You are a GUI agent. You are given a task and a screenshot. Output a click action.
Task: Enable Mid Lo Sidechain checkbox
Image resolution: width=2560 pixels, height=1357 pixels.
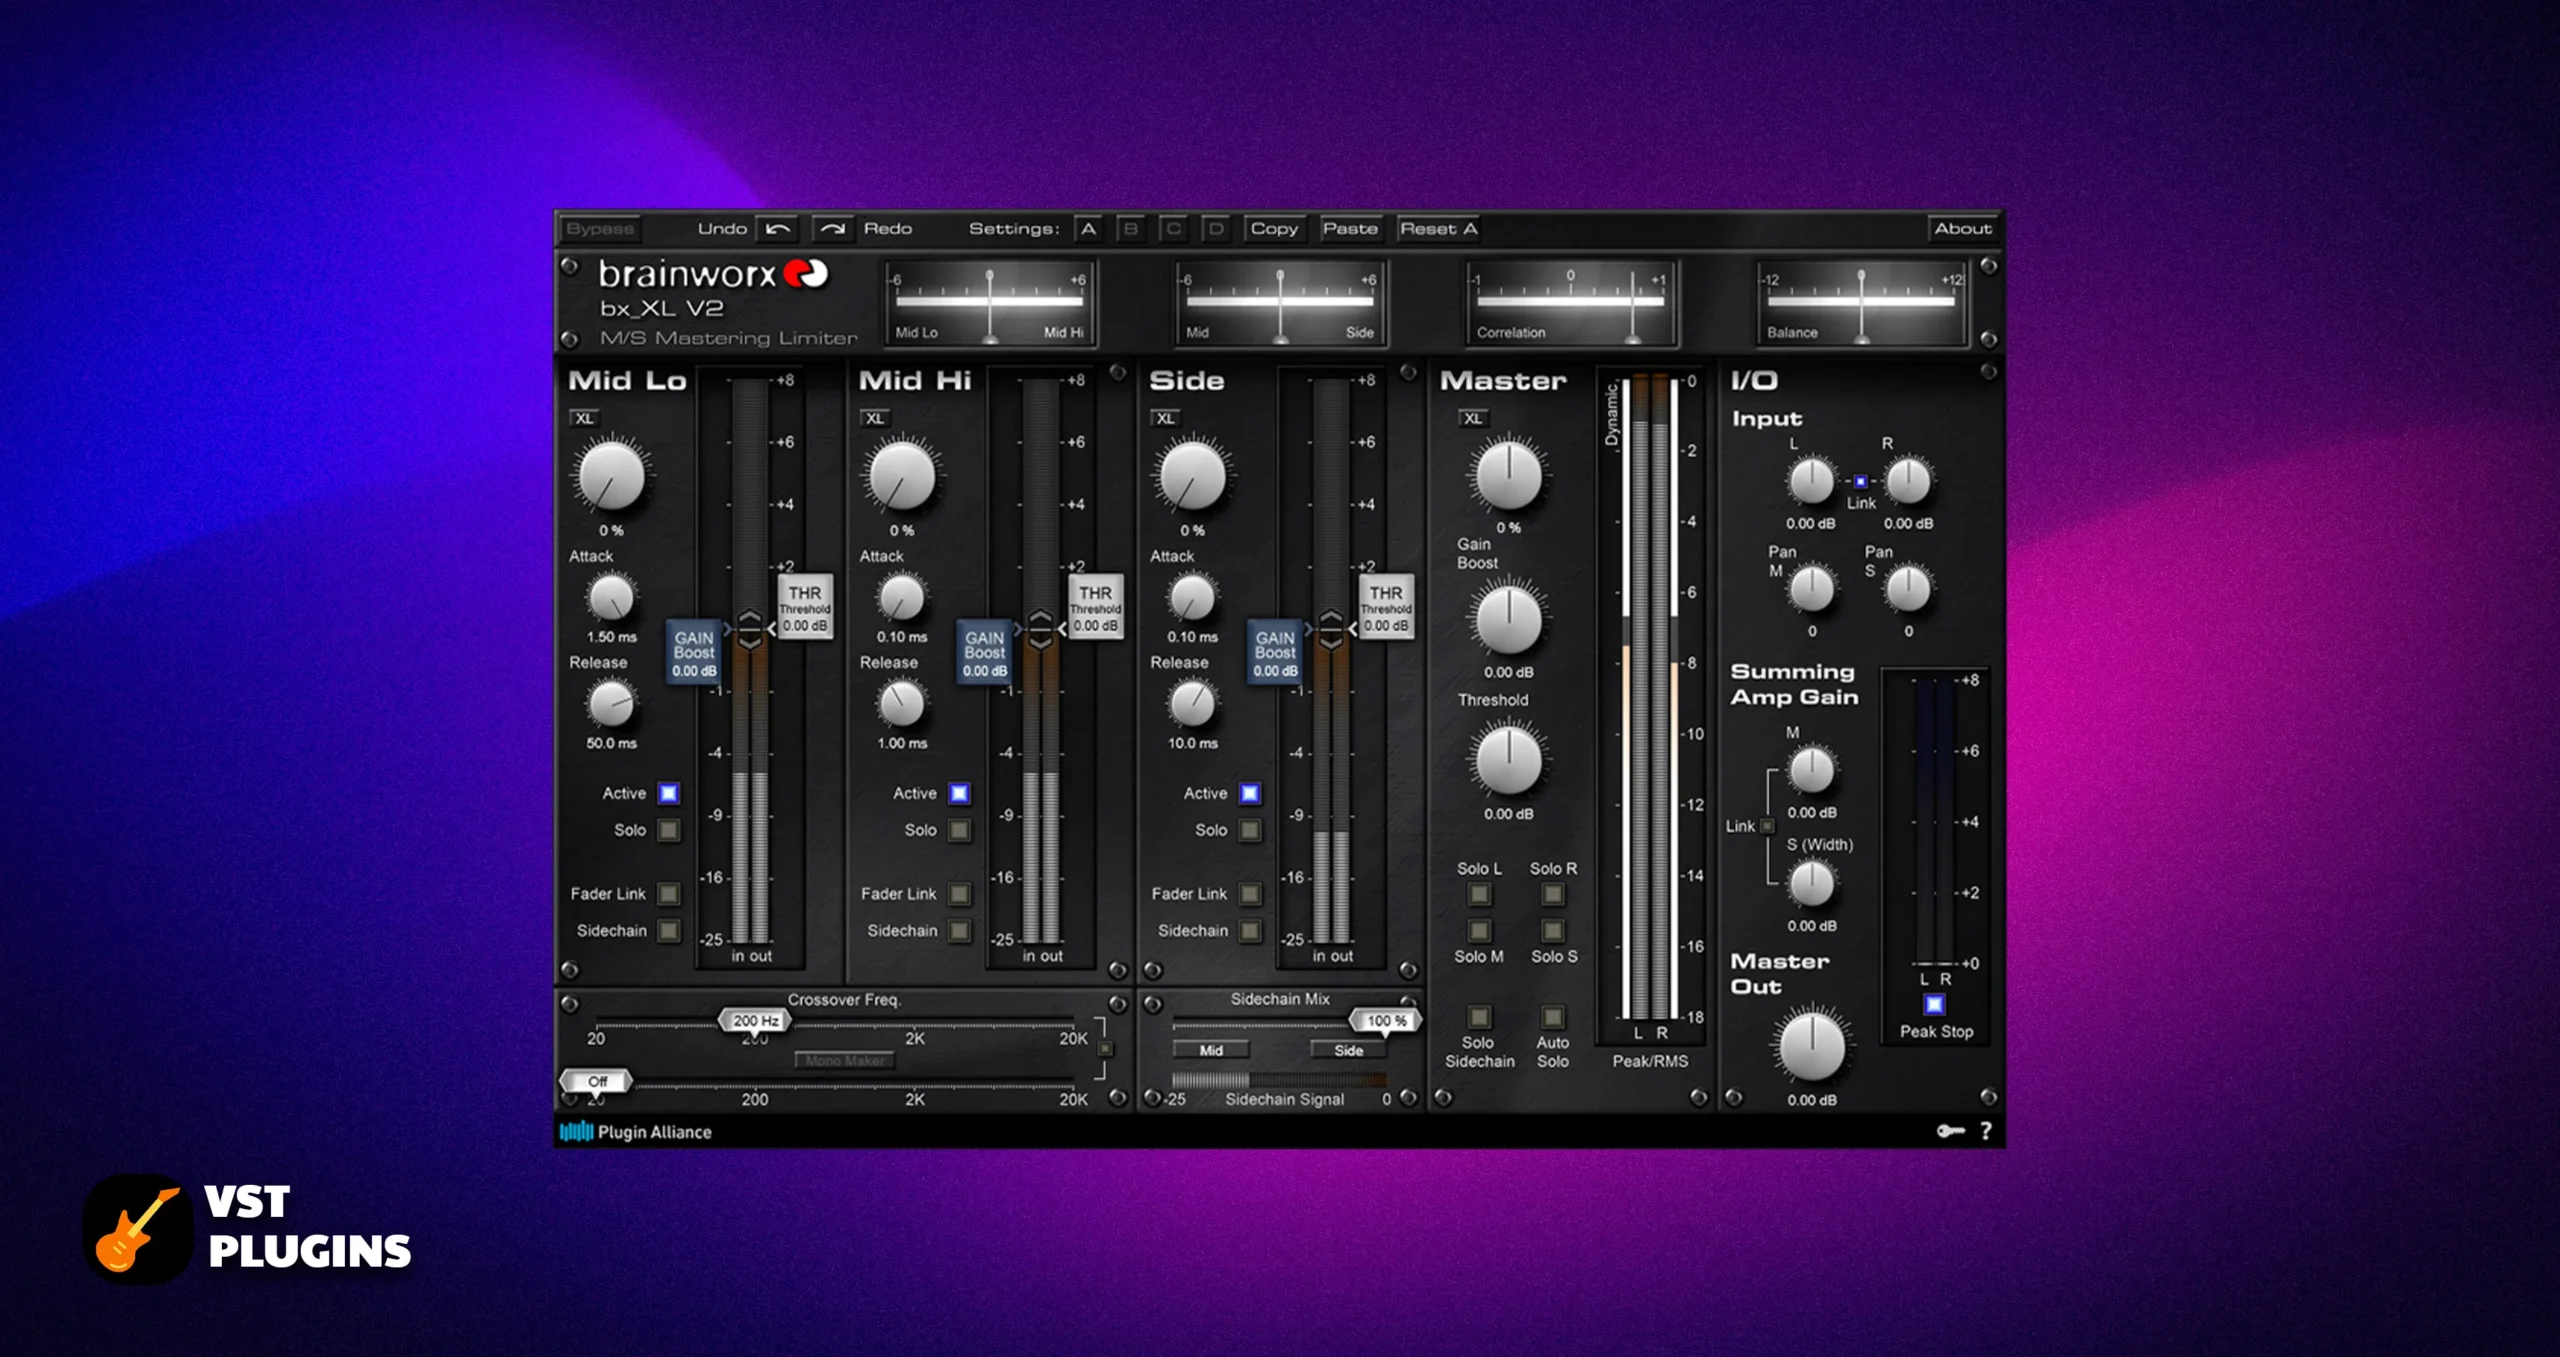[669, 931]
